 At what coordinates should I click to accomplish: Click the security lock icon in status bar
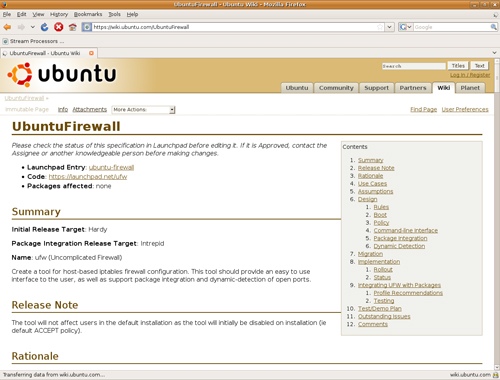coord(496,375)
